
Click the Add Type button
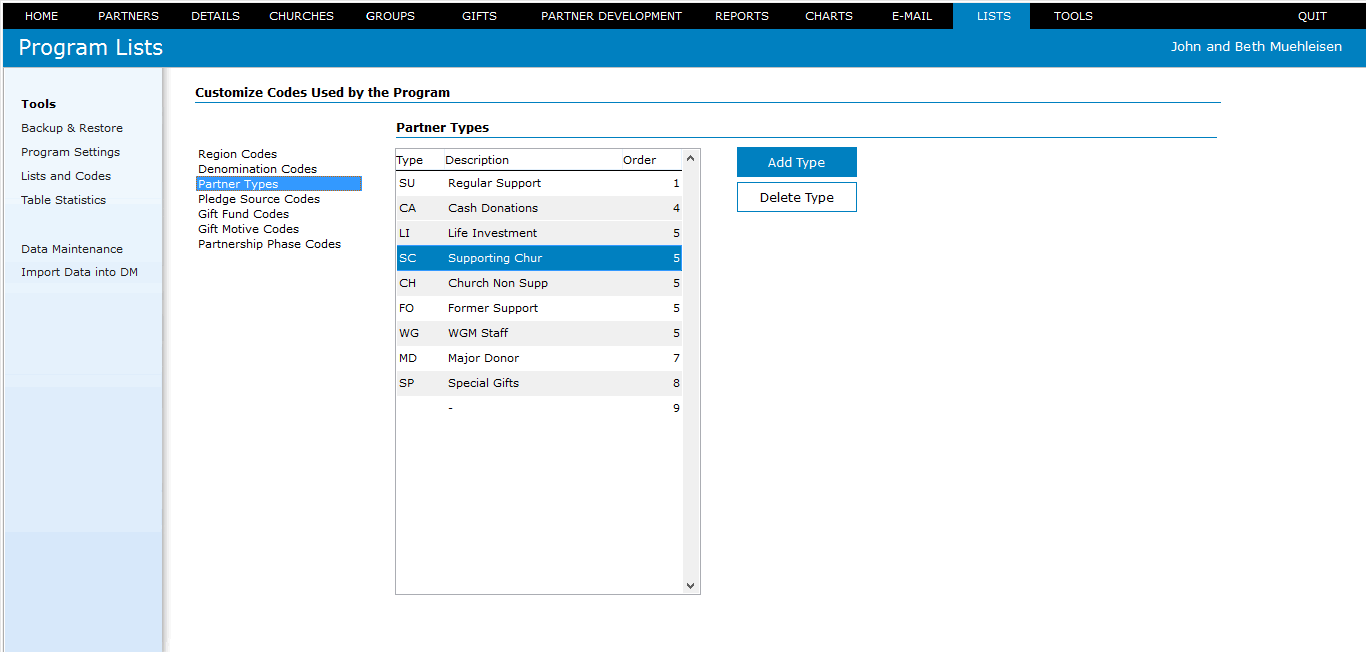797,162
